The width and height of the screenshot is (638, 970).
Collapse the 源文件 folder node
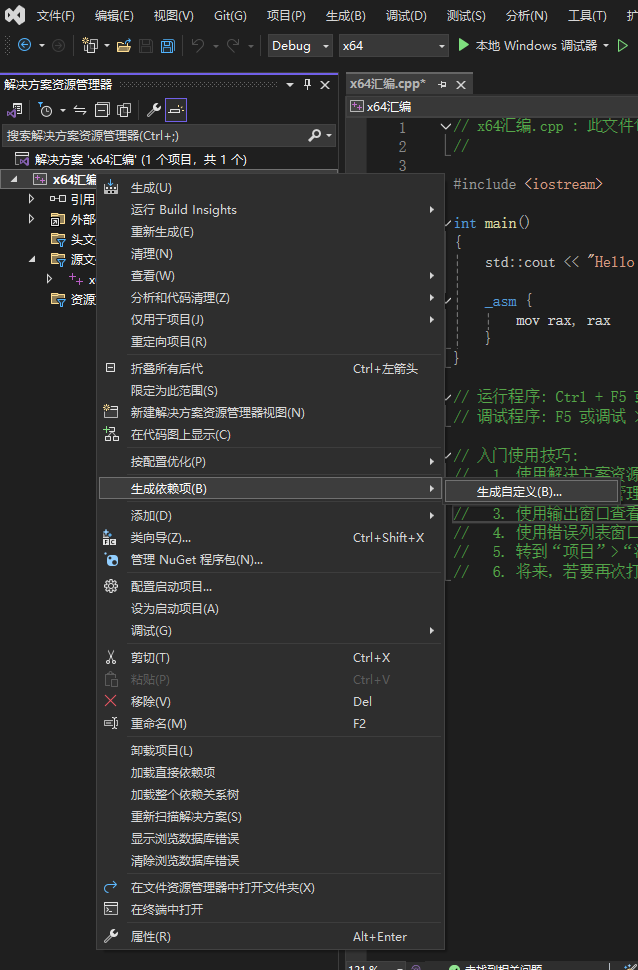point(32,259)
